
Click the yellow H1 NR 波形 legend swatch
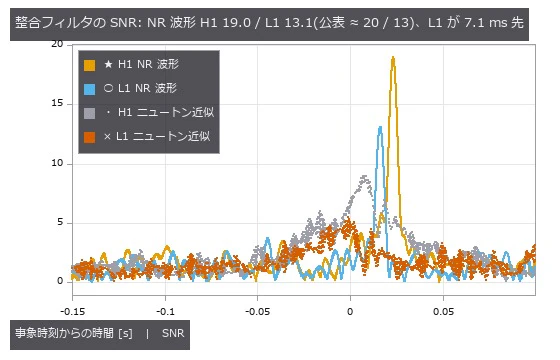pos(89,65)
